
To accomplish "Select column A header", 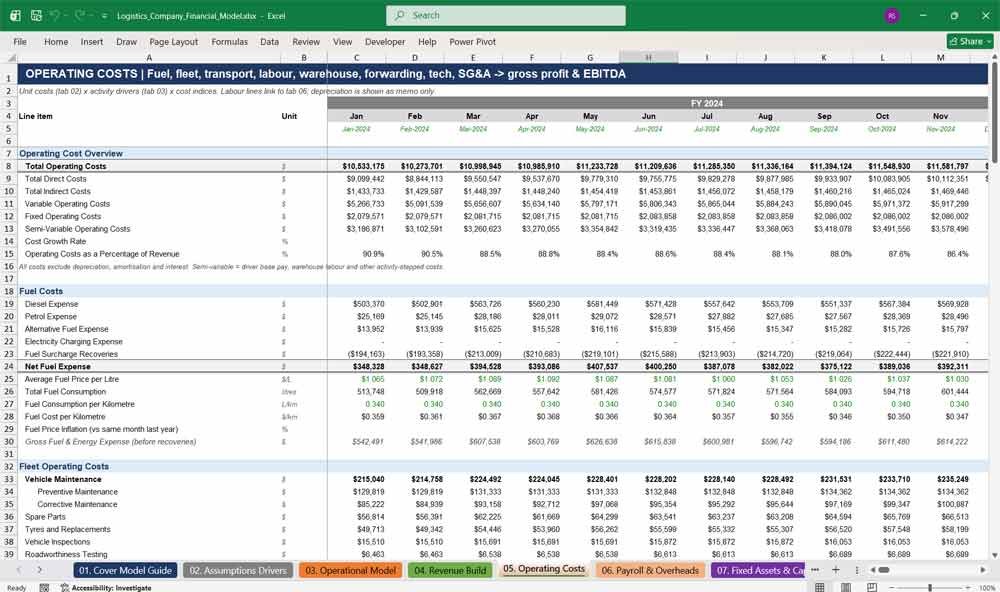I will (150, 57).
